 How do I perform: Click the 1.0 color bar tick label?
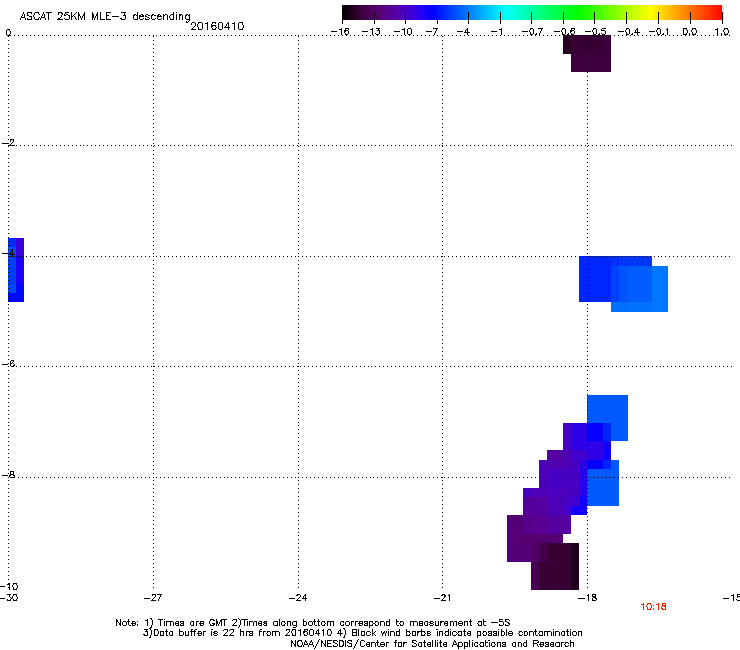(722, 32)
